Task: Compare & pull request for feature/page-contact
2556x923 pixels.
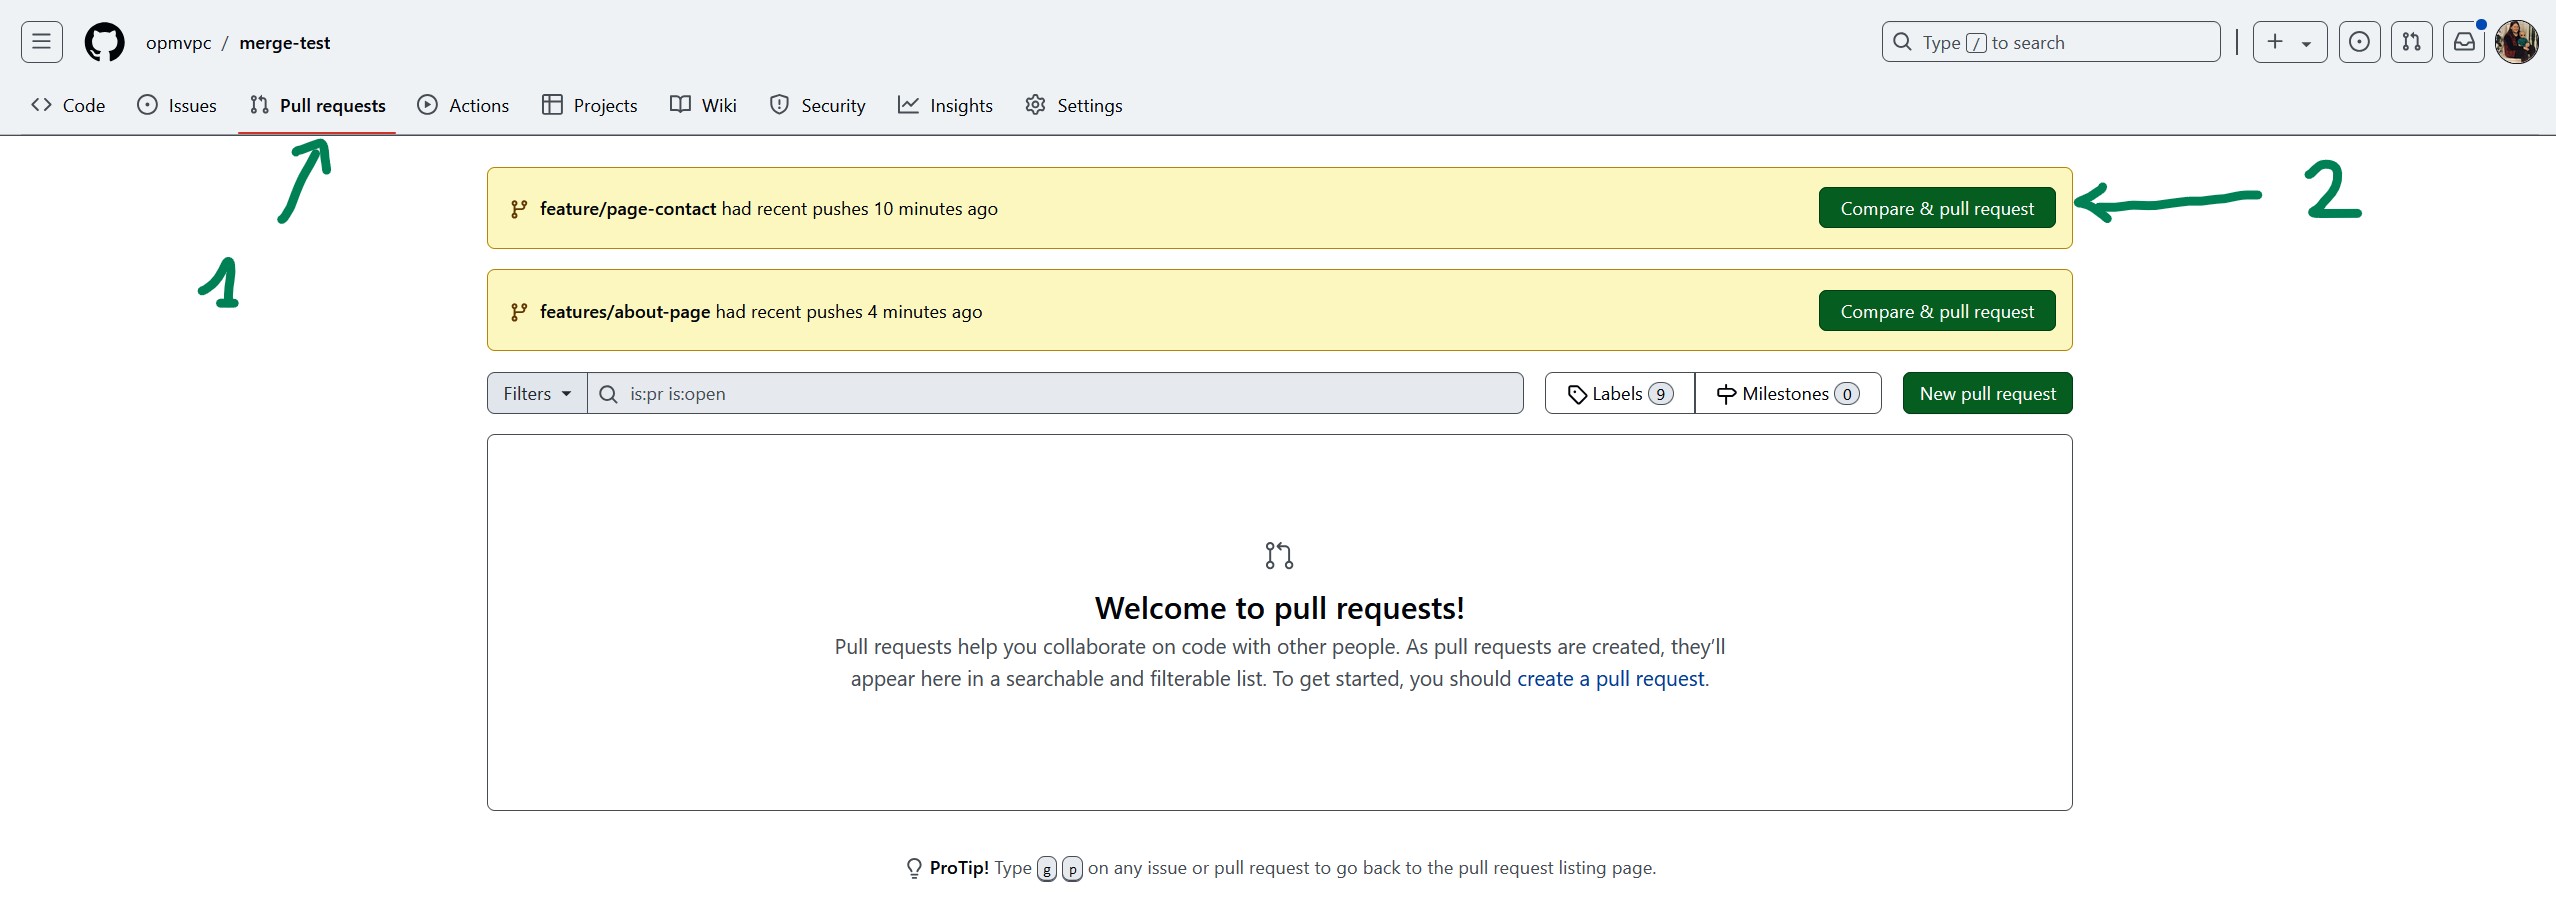Action: 1937,208
